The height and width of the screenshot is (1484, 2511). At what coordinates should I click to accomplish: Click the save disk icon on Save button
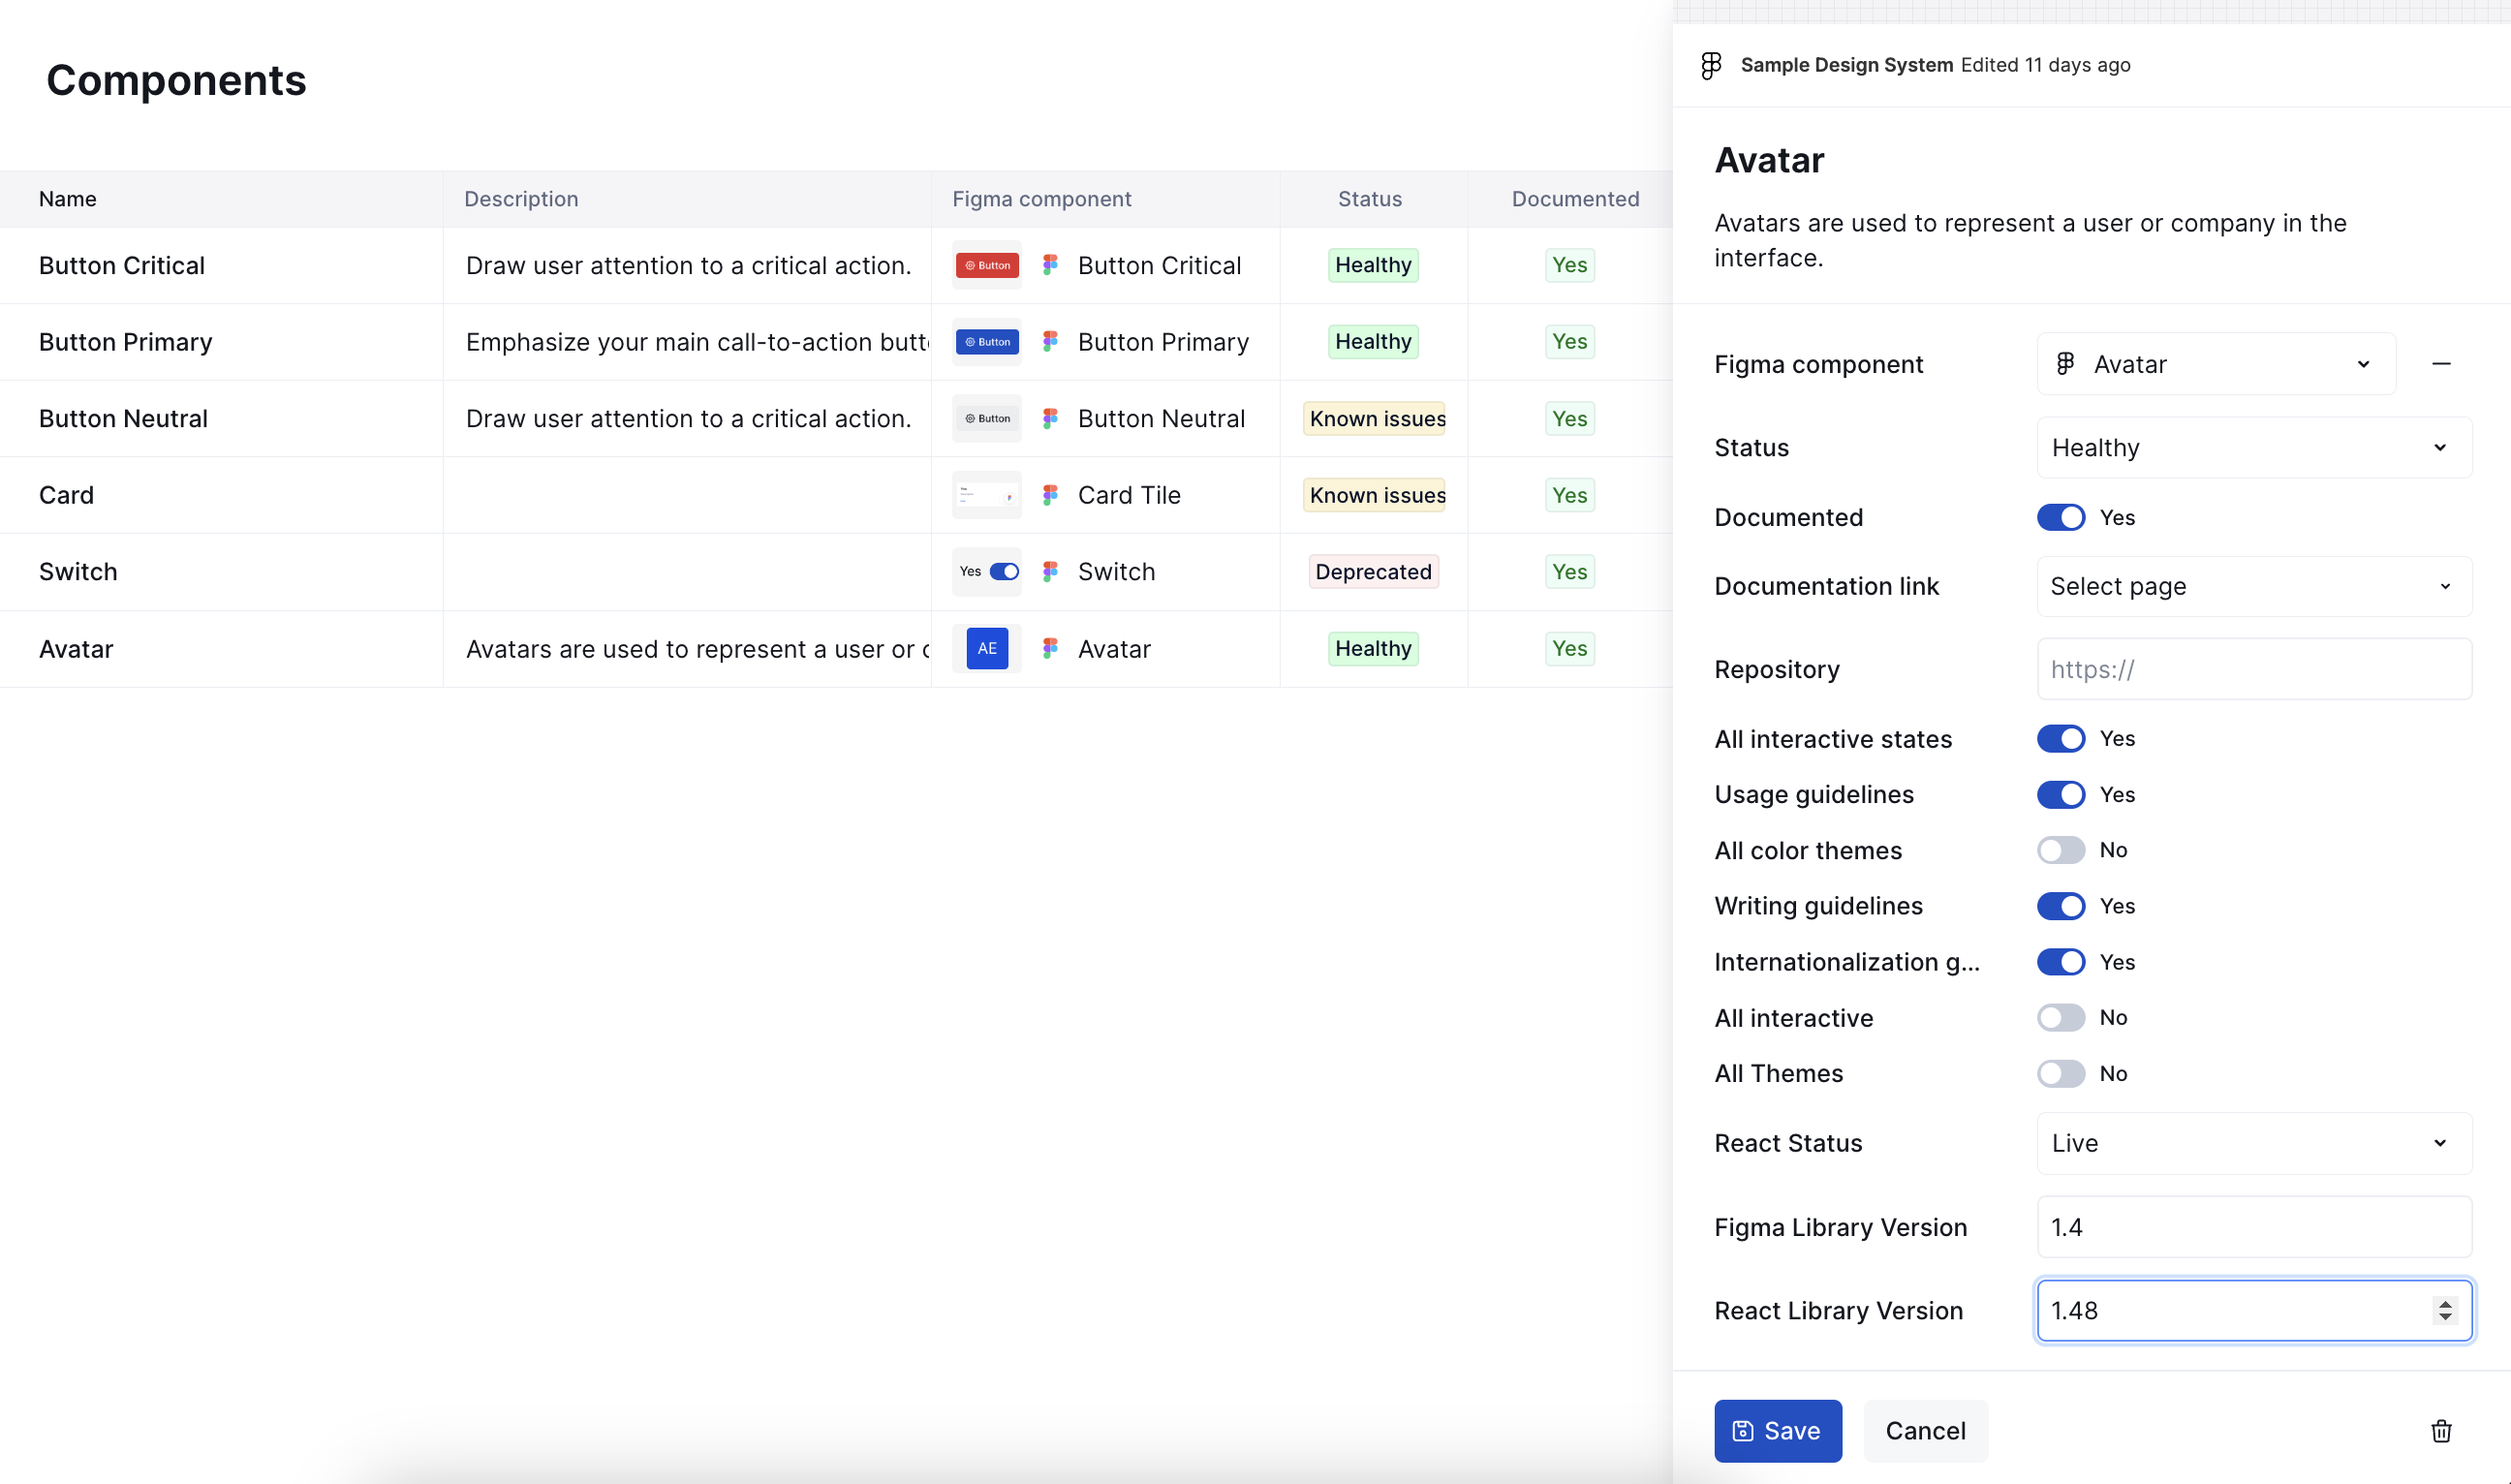click(x=1743, y=1431)
